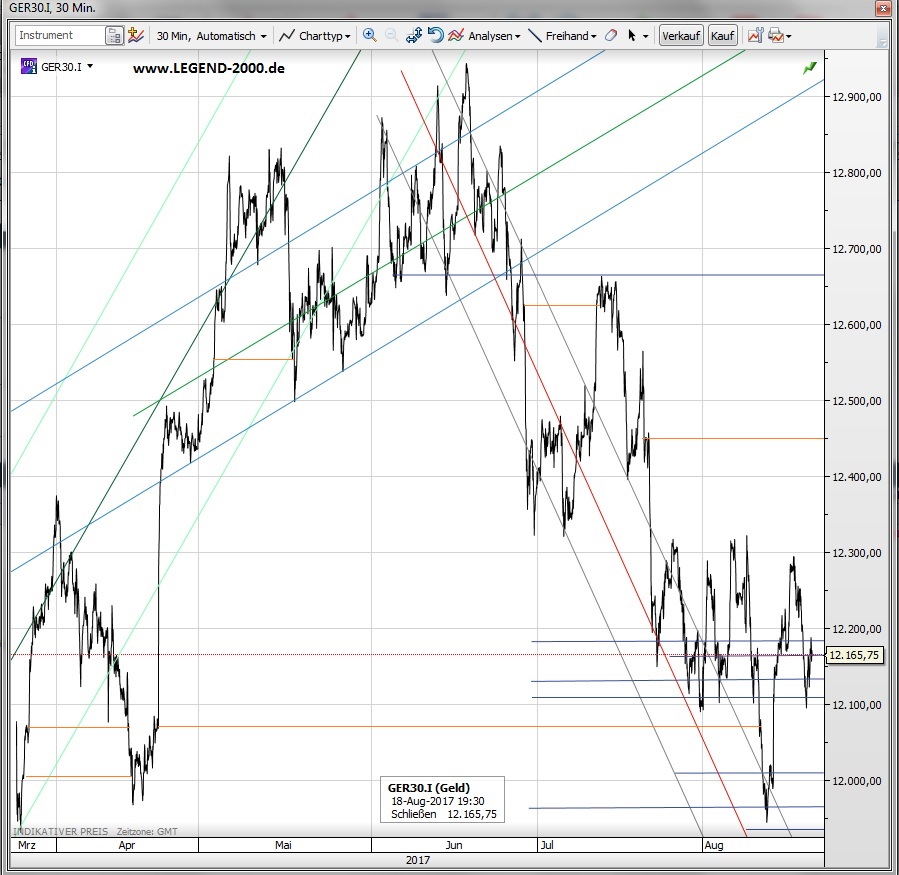This screenshot has width=899, height=875.
Task: Click the add indicator chart icon with star
Action: click(x=136, y=36)
